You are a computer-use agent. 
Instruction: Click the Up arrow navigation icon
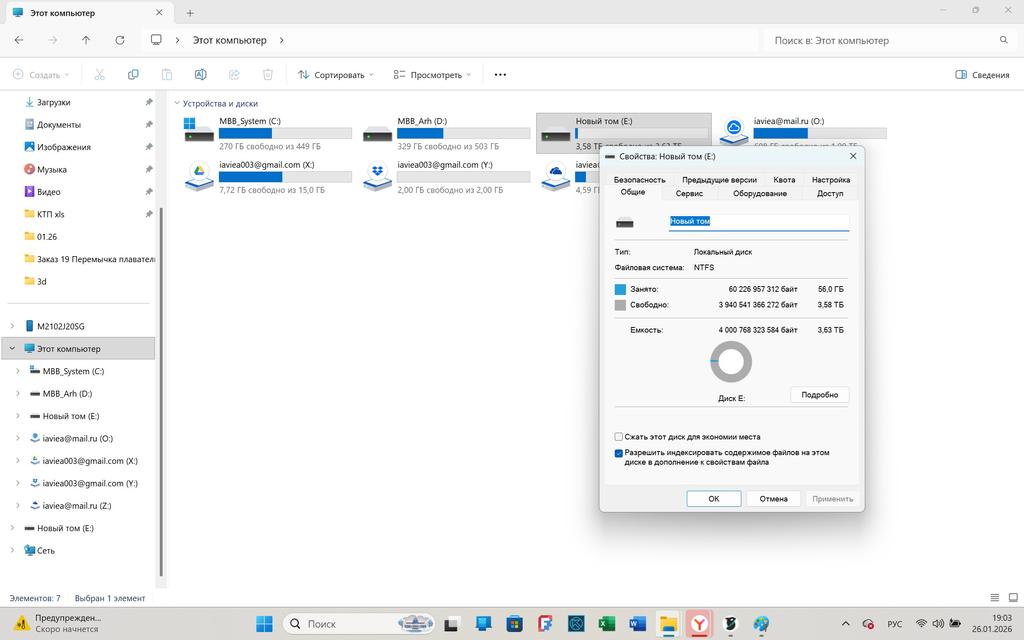coord(86,40)
